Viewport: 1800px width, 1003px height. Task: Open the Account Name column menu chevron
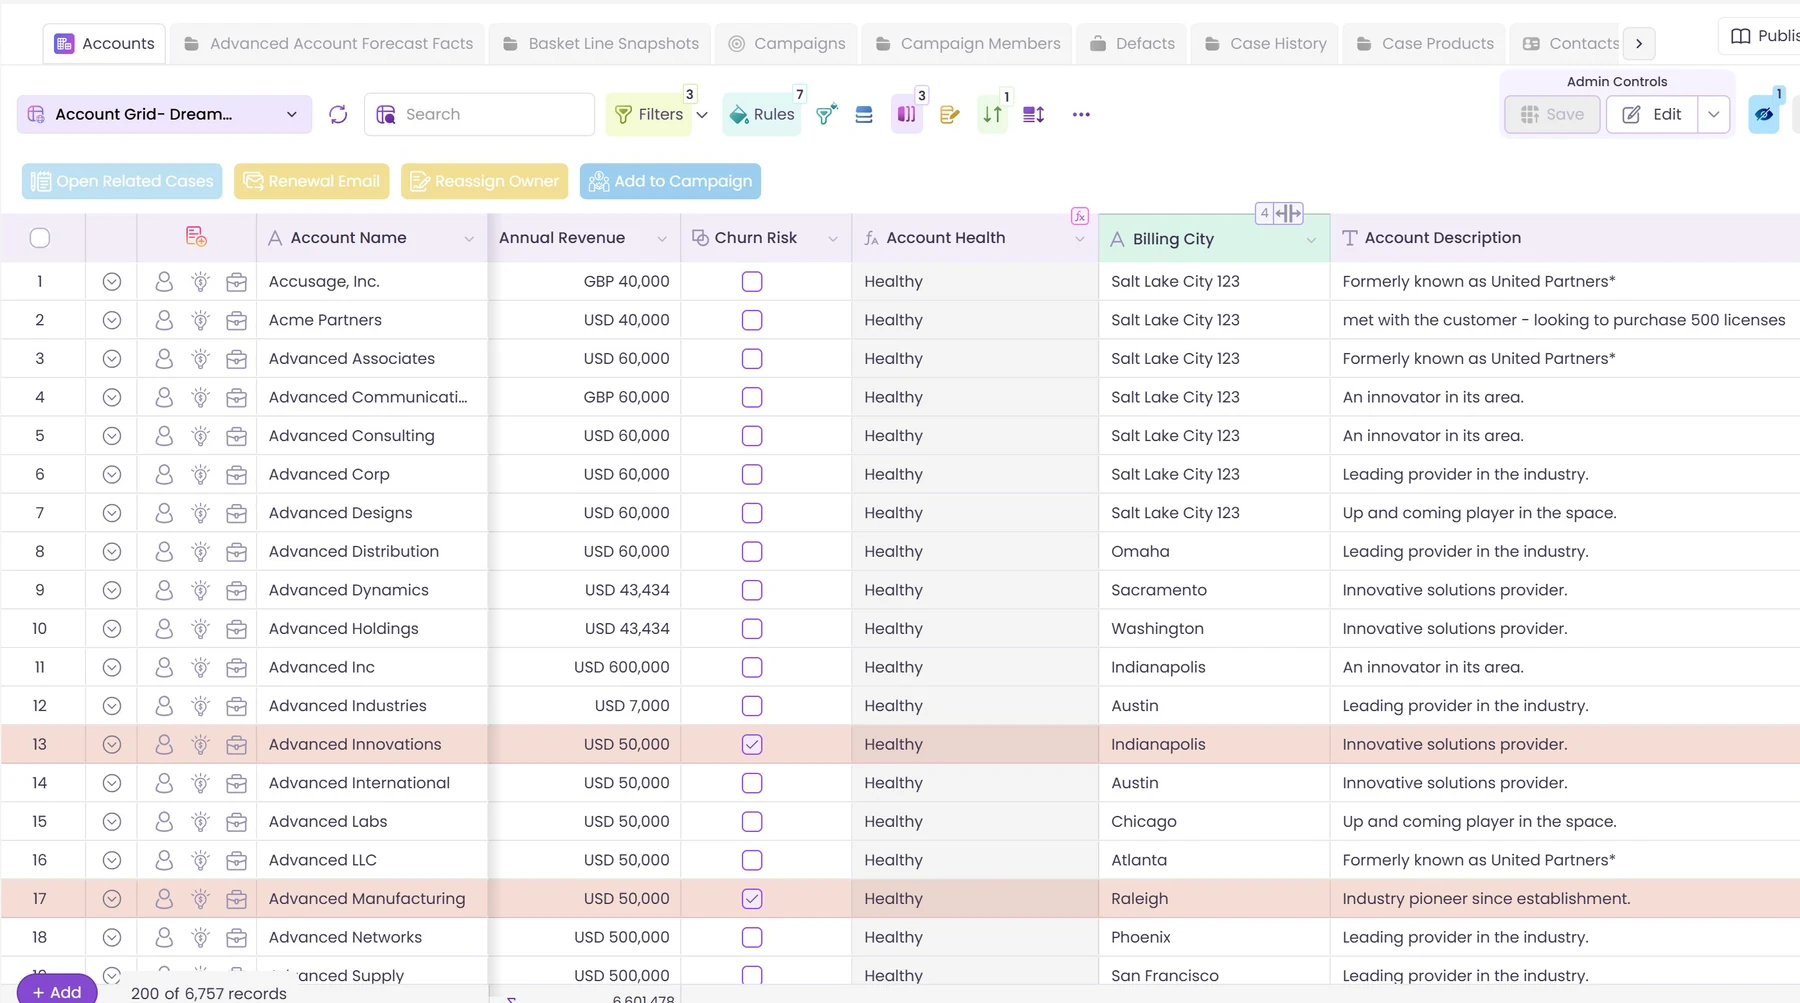469,238
